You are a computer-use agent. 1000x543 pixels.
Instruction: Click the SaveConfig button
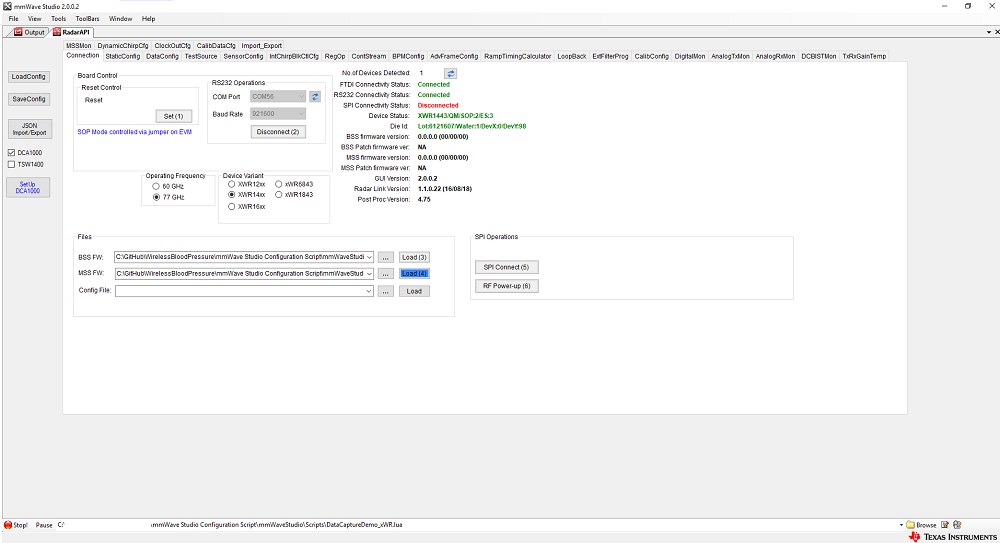tap(29, 100)
